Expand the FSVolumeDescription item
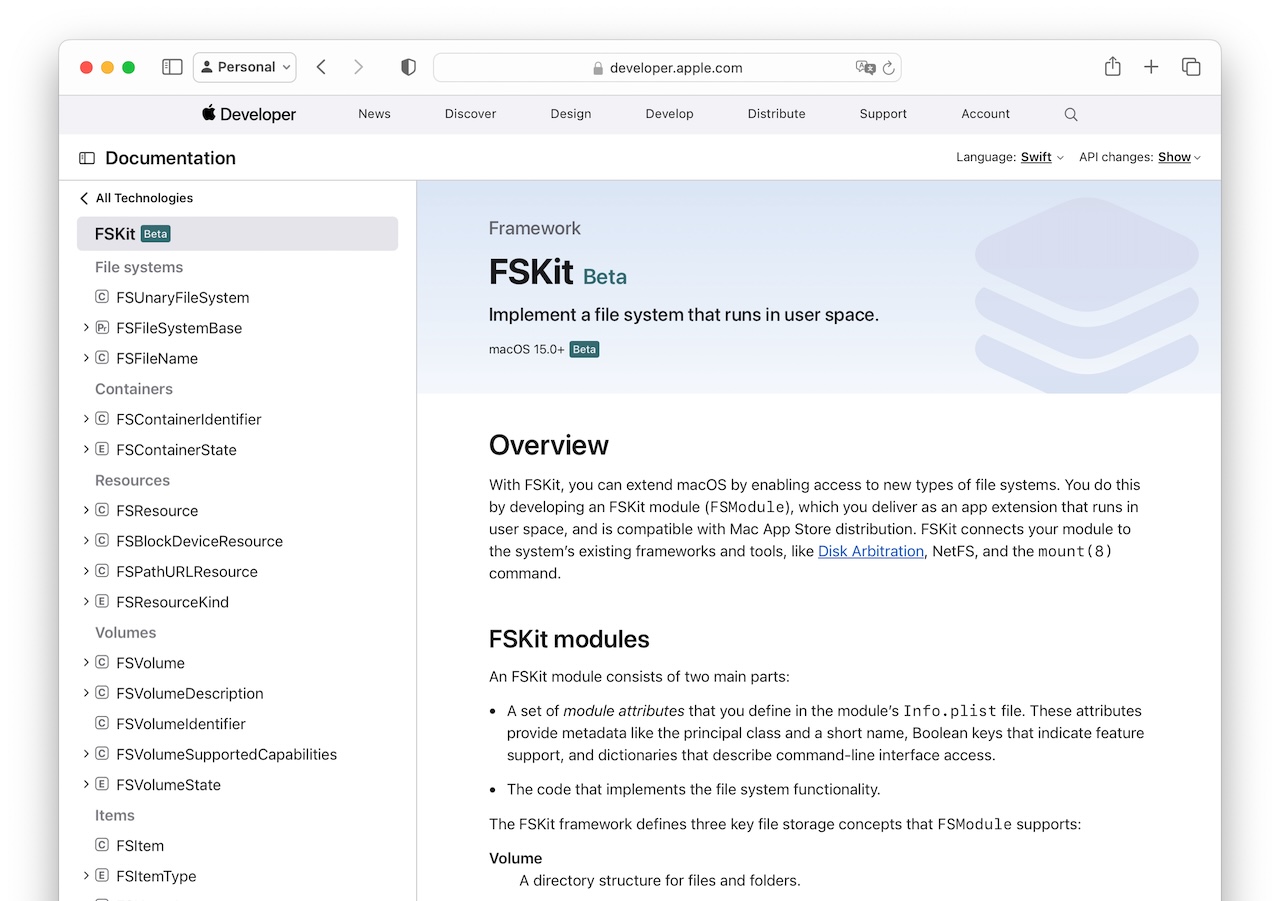1280x901 pixels. click(x=86, y=693)
